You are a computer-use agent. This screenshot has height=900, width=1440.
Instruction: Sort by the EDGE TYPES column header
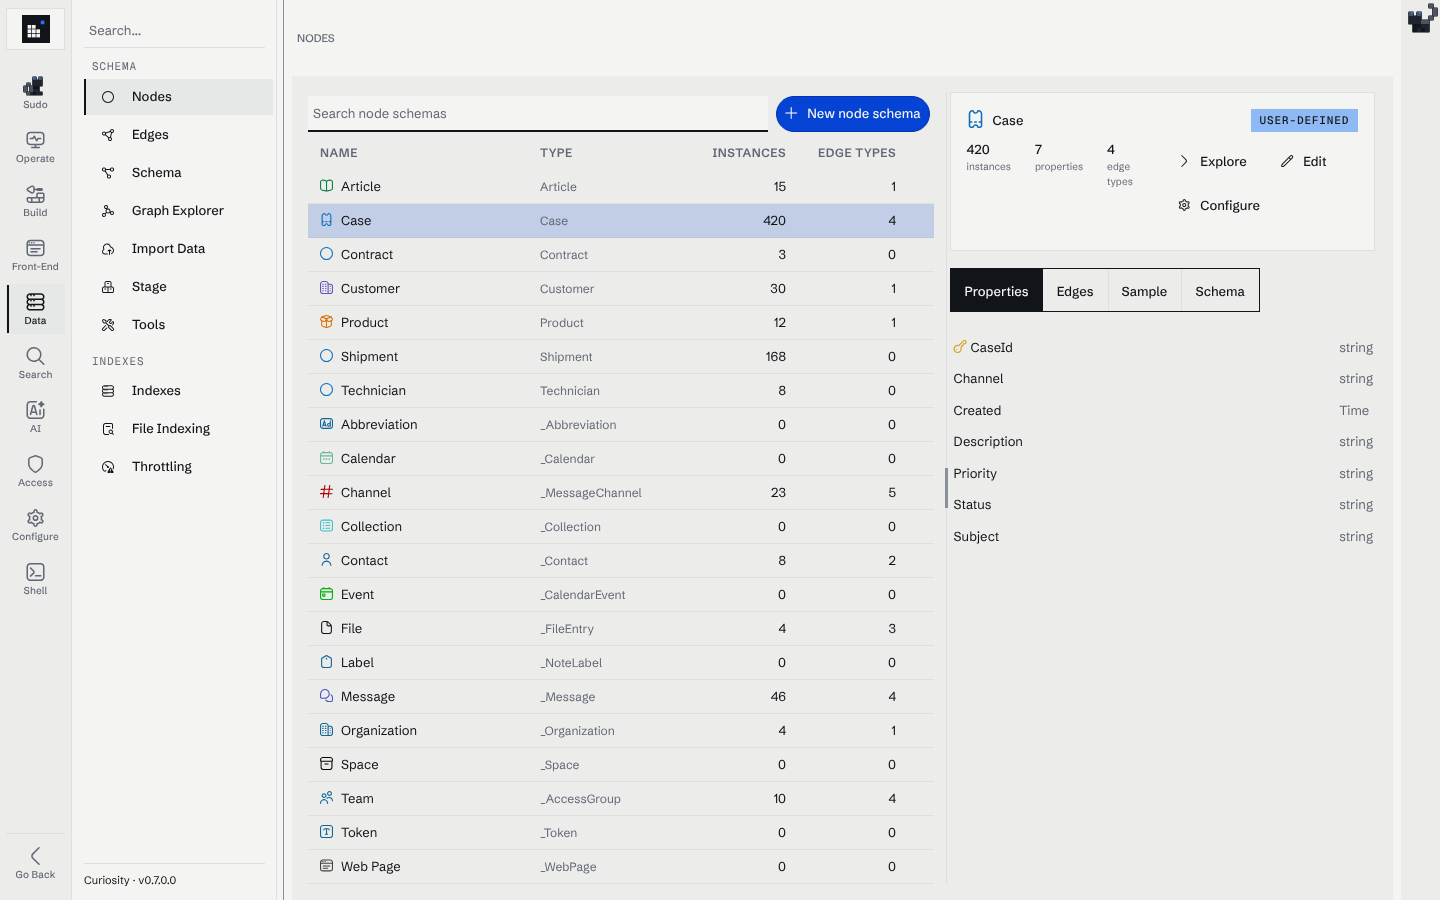click(x=857, y=153)
